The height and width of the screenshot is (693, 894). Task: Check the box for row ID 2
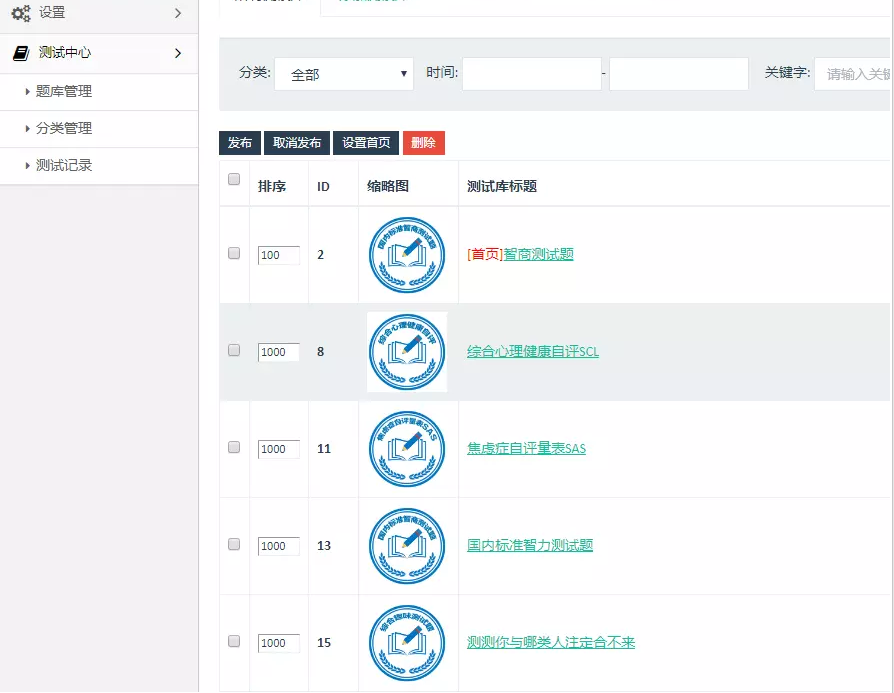point(234,253)
